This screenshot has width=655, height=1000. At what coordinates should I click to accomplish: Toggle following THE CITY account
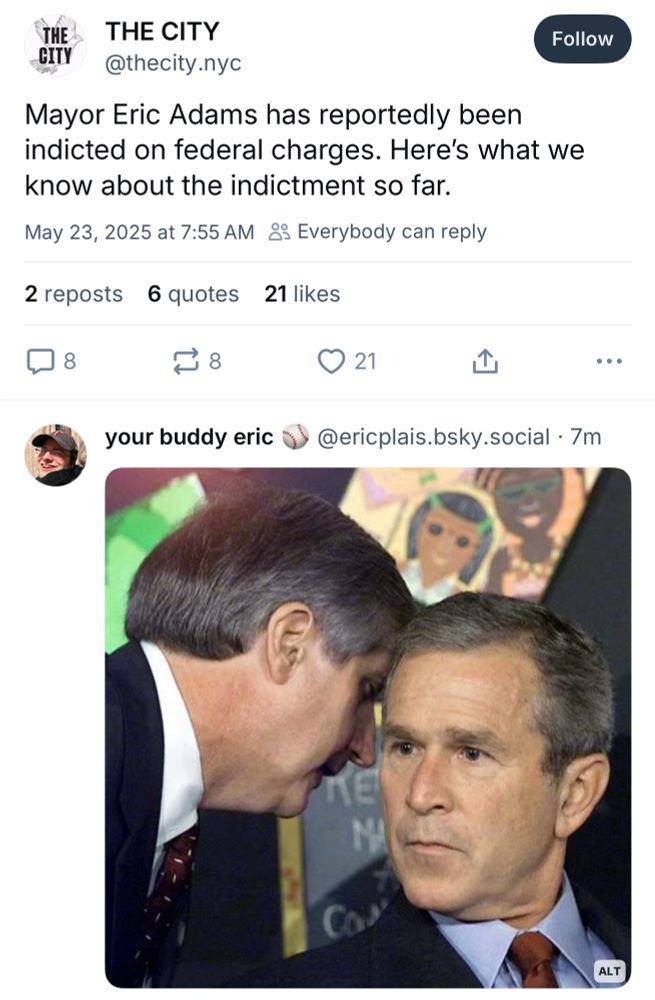581,39
